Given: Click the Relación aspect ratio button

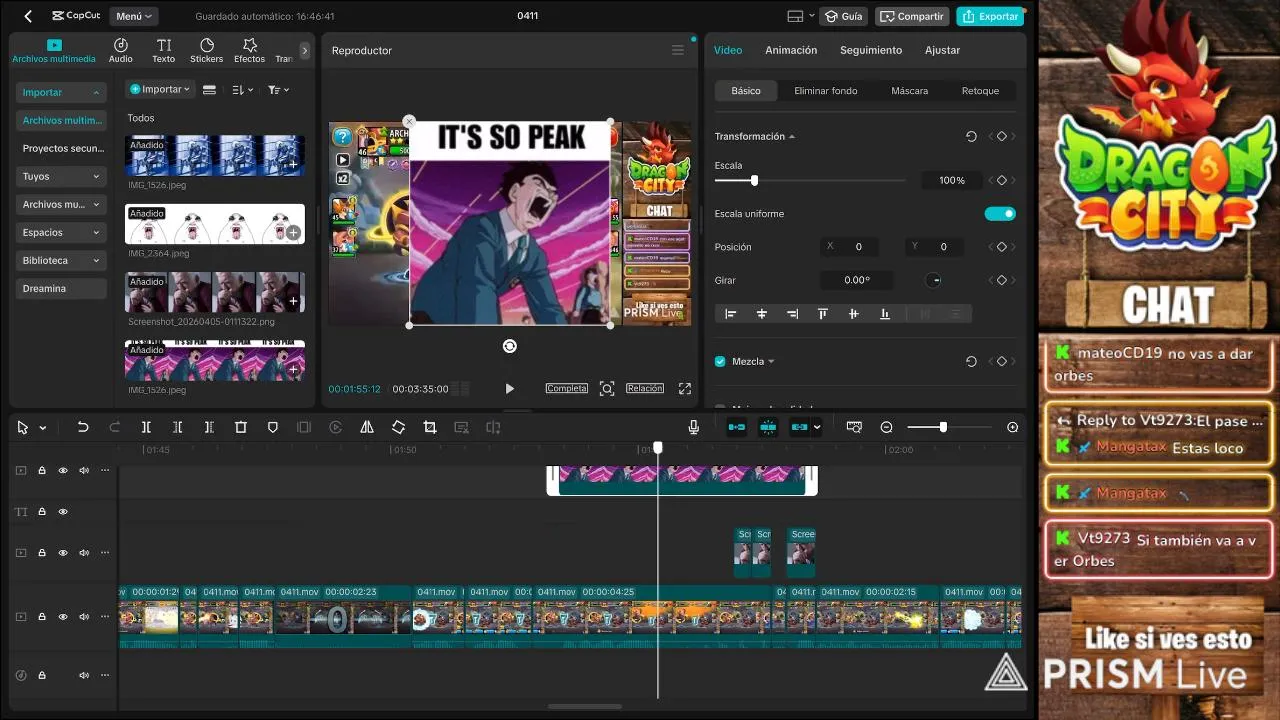Looking at the screenshot, I should pos(645,388).
